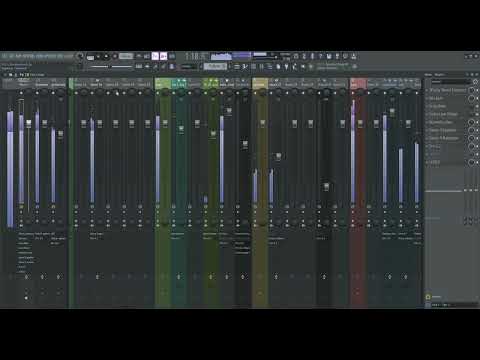
Task: Select the red mixer track label
Action: (358, 84)
